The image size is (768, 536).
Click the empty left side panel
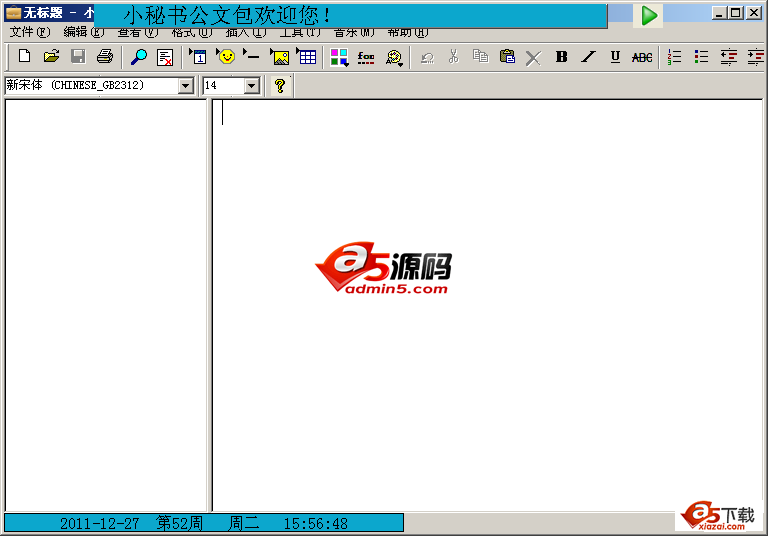pos(106,305)
